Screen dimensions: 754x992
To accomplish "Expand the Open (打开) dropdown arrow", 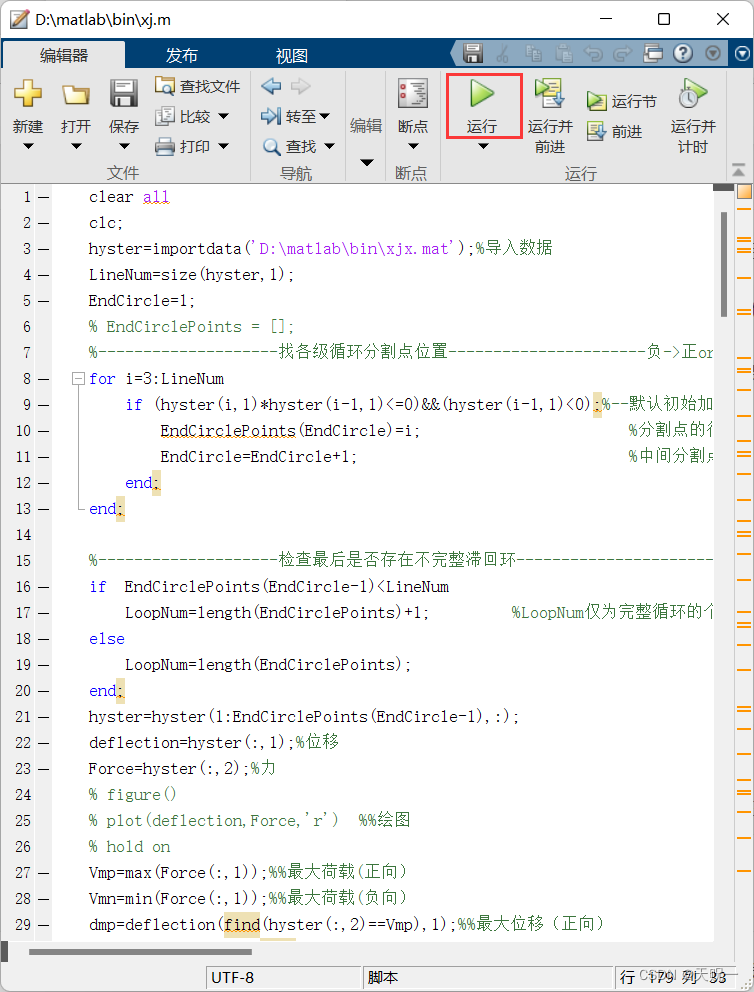I will (x=76, y=146).
